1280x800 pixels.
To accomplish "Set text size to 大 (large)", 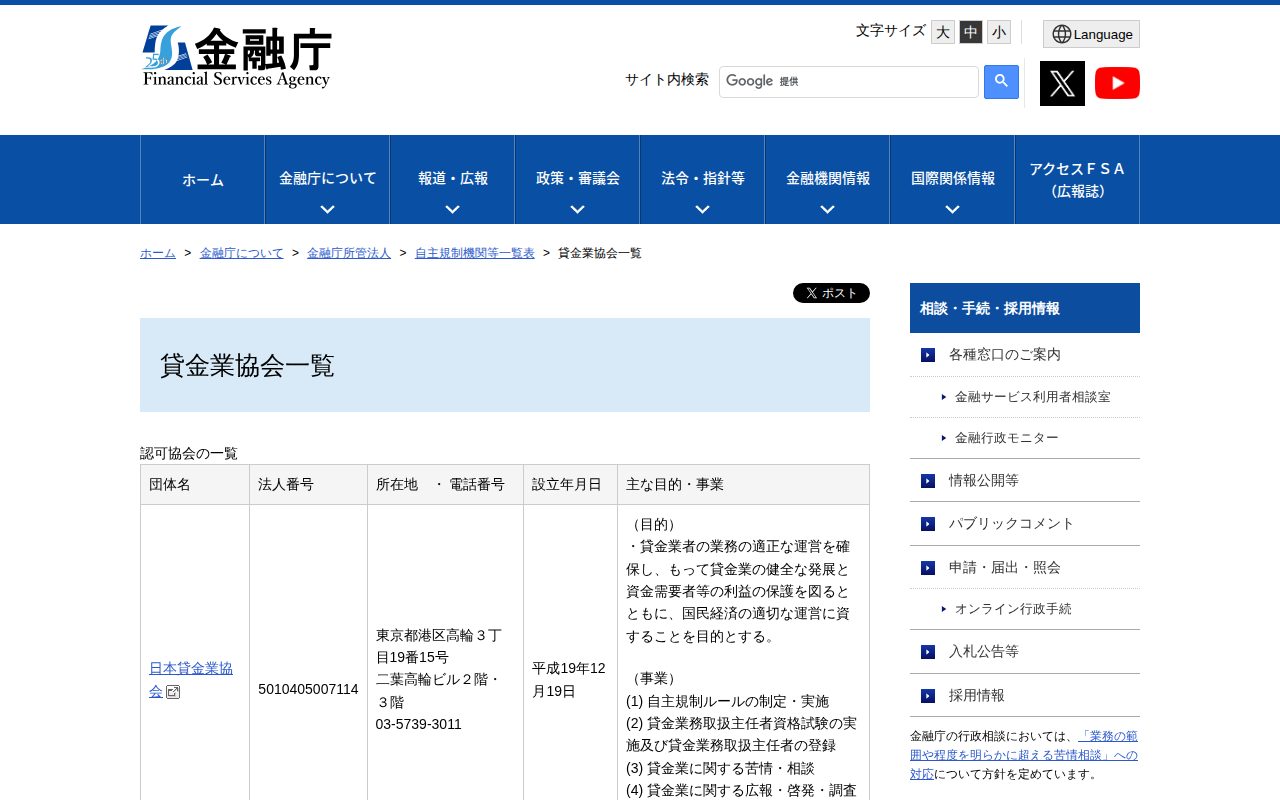I will click(x=942, y=32).
